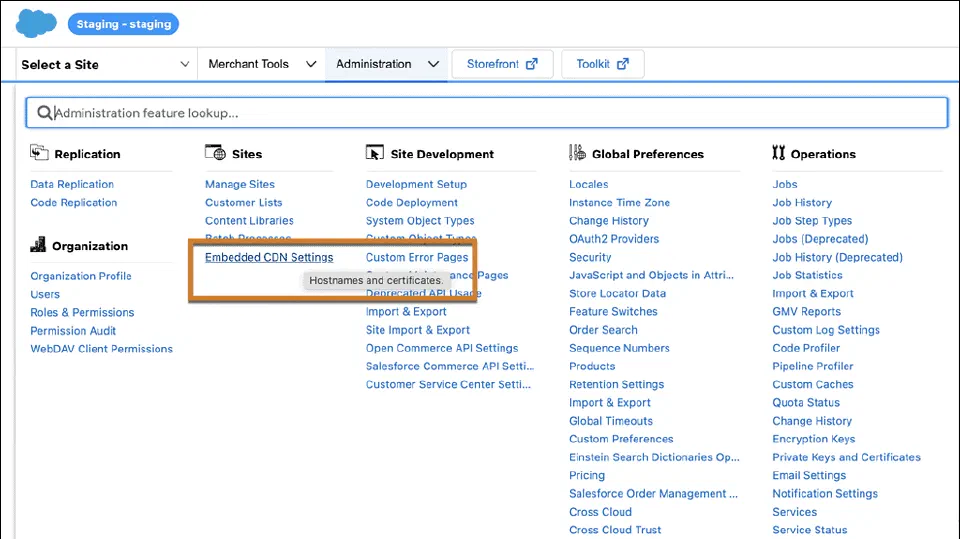Open Open Commerce API Settings
The width and height of the screenshot is (960, 539).
pos(442,348)
